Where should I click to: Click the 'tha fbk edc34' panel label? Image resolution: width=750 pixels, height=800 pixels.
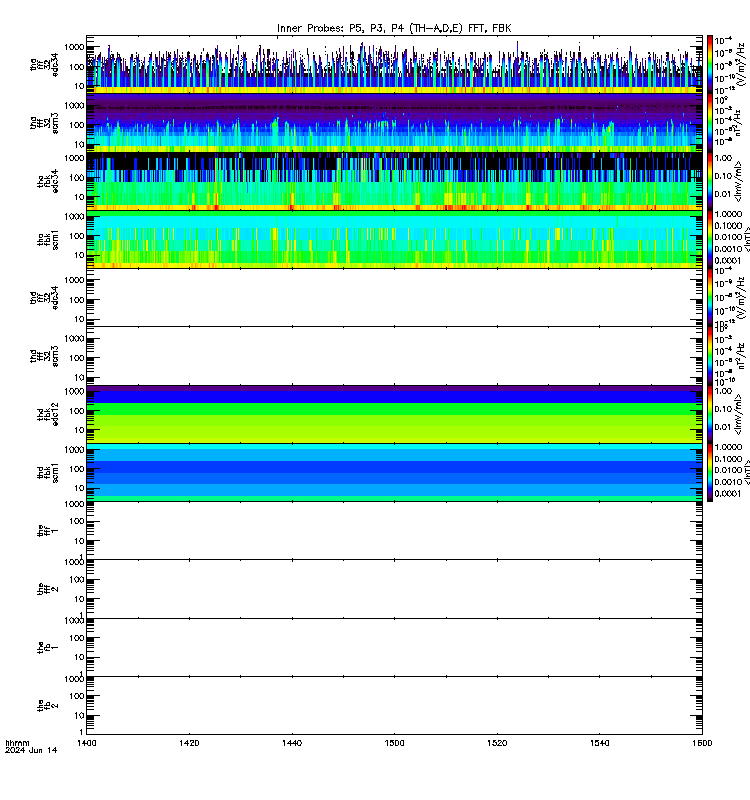point(47,181)
